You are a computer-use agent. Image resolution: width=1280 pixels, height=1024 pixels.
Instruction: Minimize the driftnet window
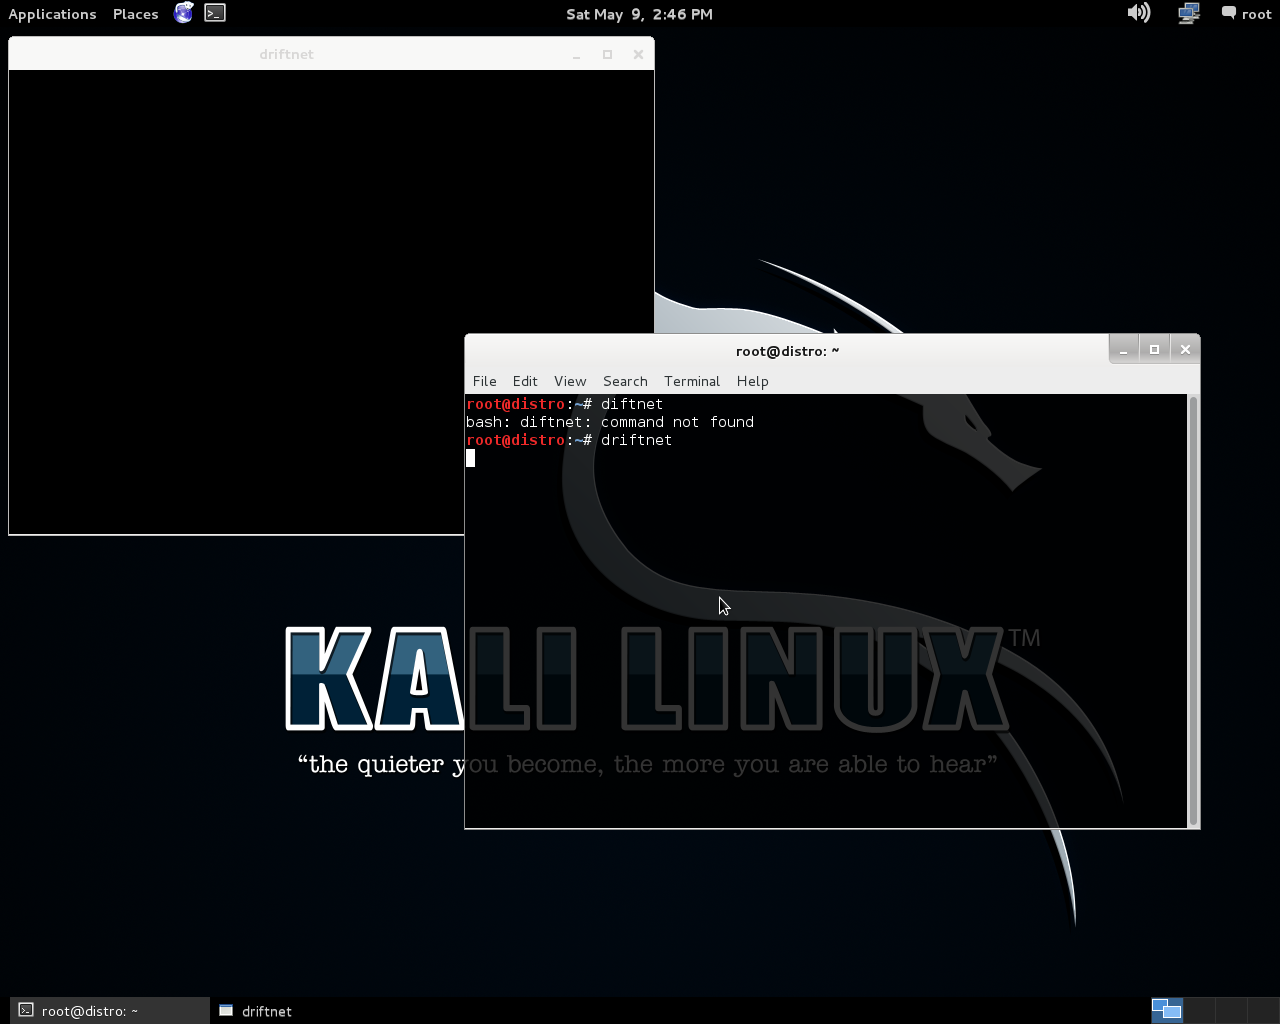click(x=576, y=55)
